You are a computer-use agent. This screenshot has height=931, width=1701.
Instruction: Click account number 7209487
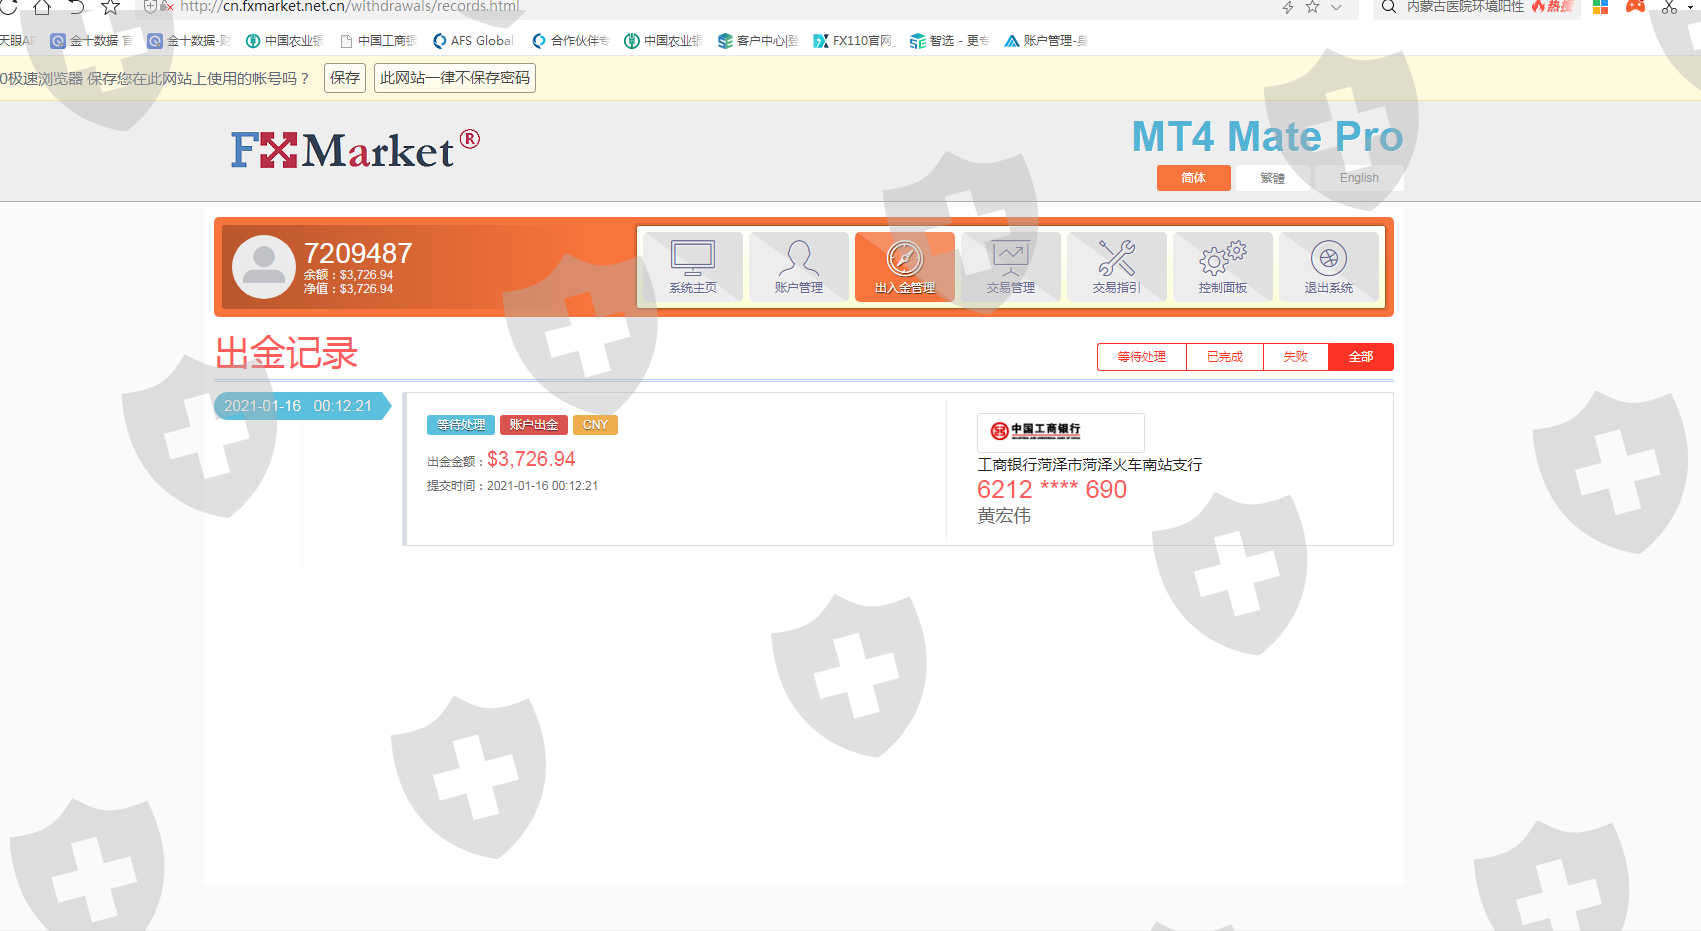click(x=358, y=253)
